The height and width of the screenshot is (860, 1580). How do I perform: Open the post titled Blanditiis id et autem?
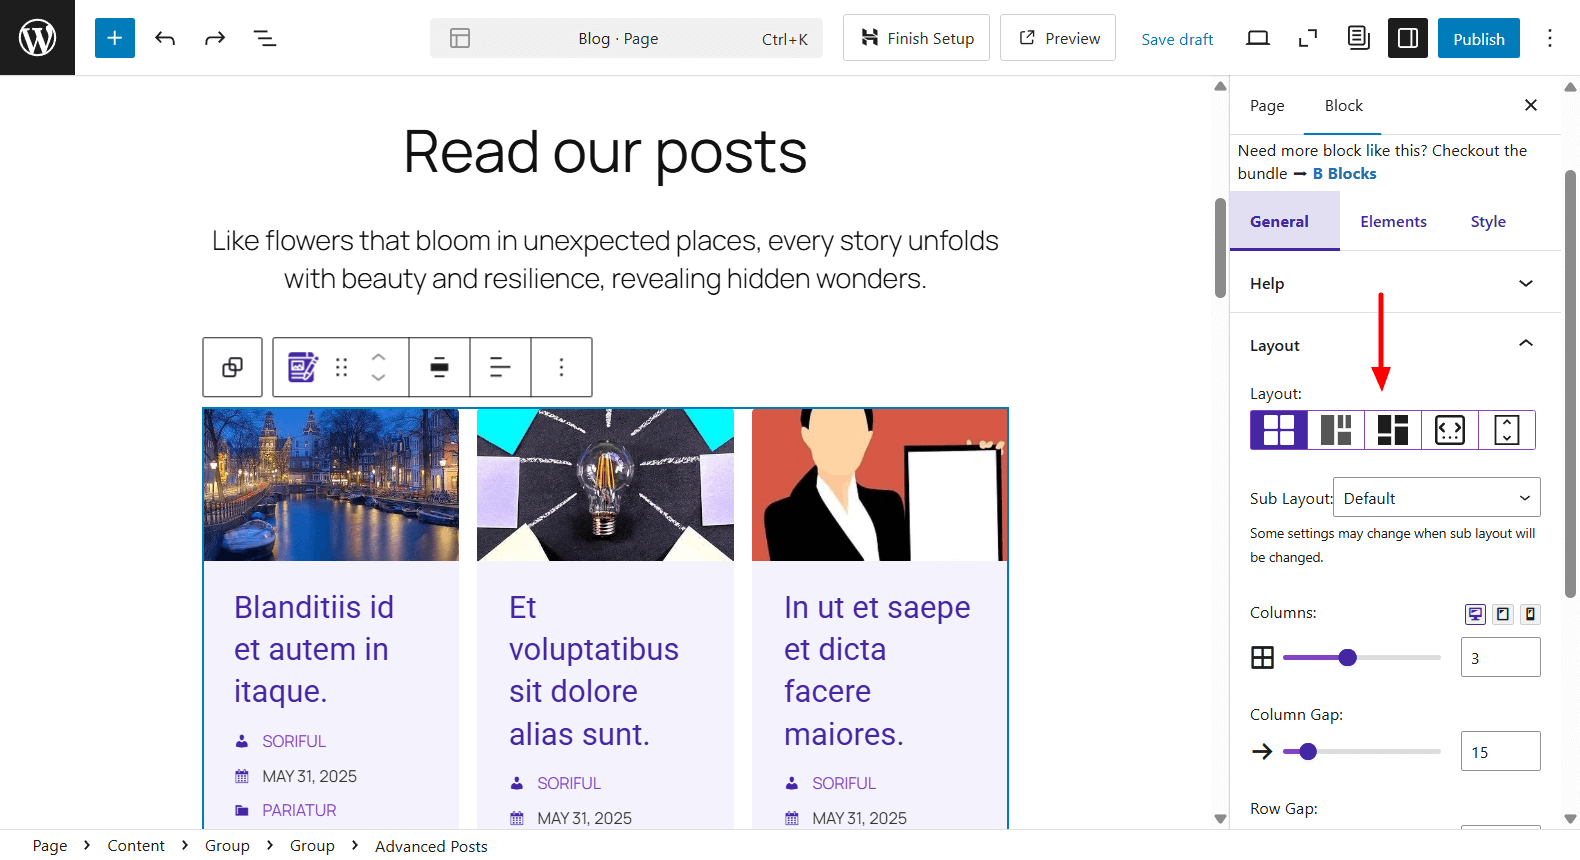coord(314,649)
